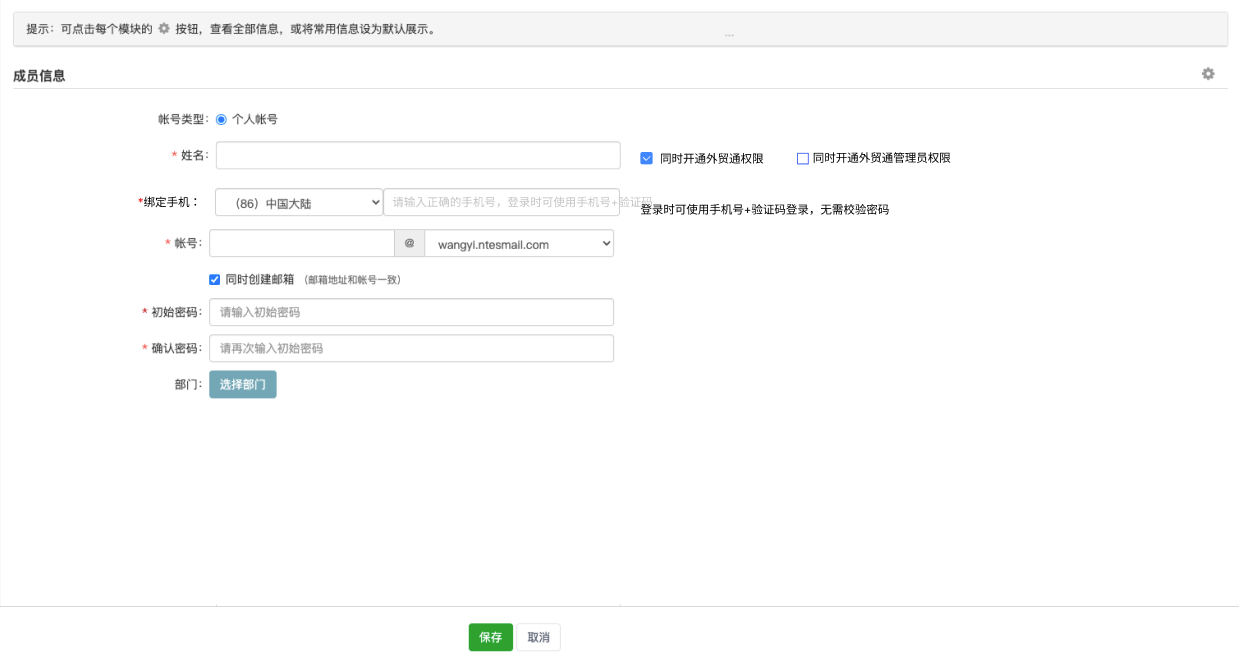Viewport: 1239px width, 658px height.
Task: Click the 选择部门 button
Action: point(242,385)
